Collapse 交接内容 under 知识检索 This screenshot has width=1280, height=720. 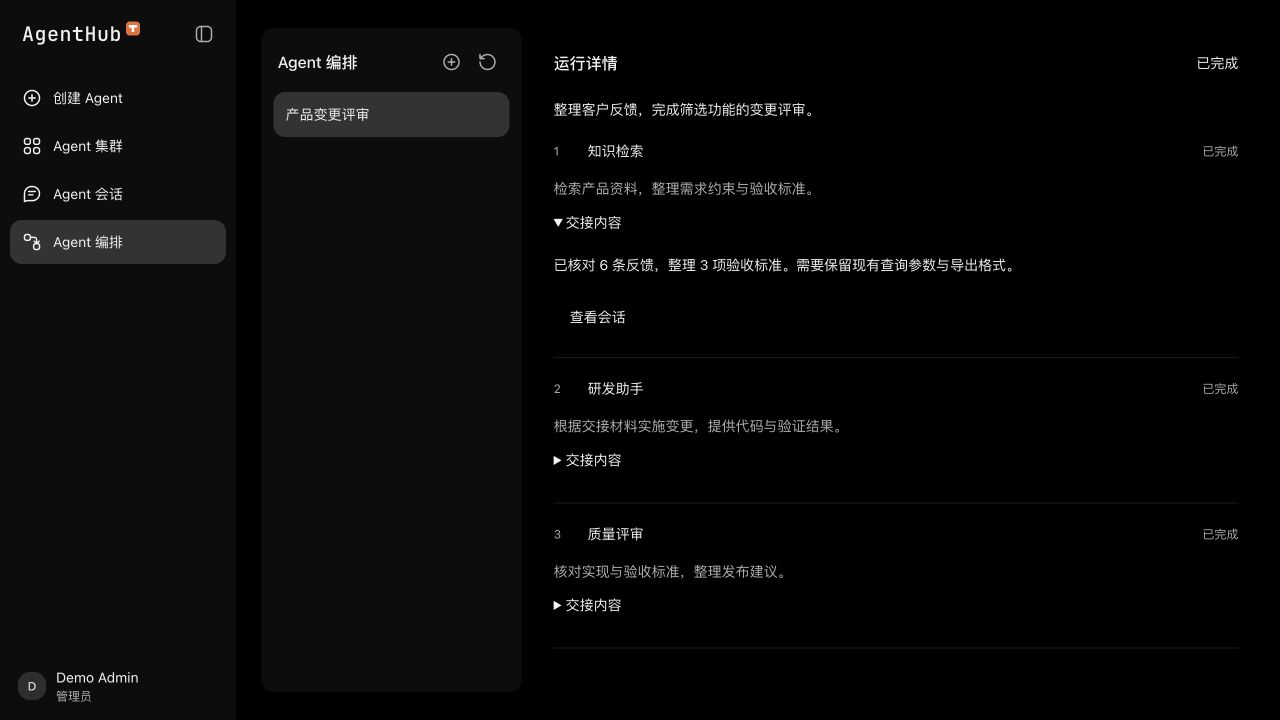(x=588, y=223)
